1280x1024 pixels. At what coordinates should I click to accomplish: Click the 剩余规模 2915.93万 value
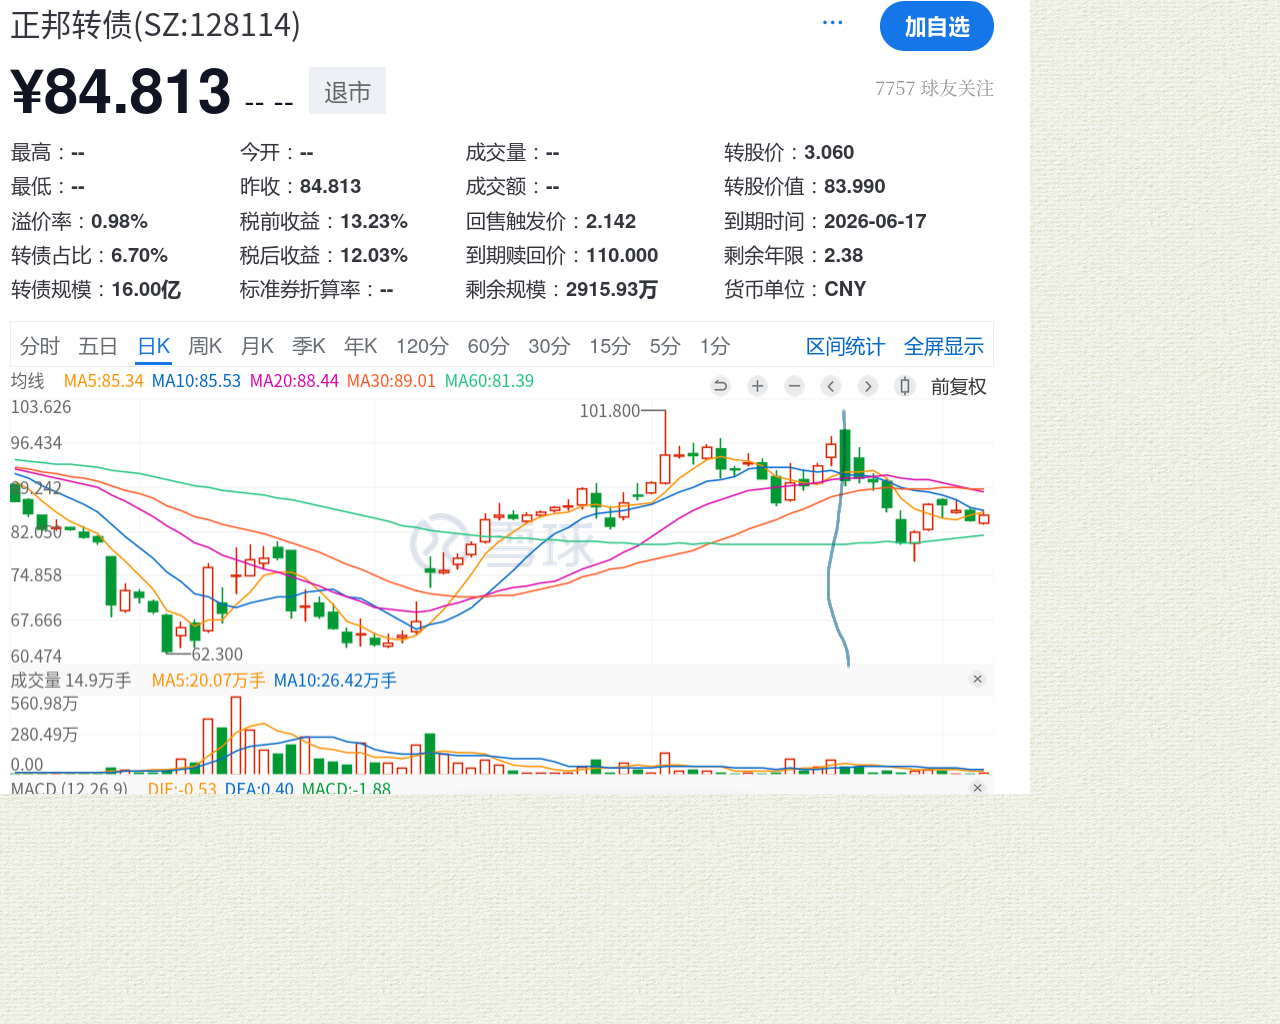click(x=612, y=289)
